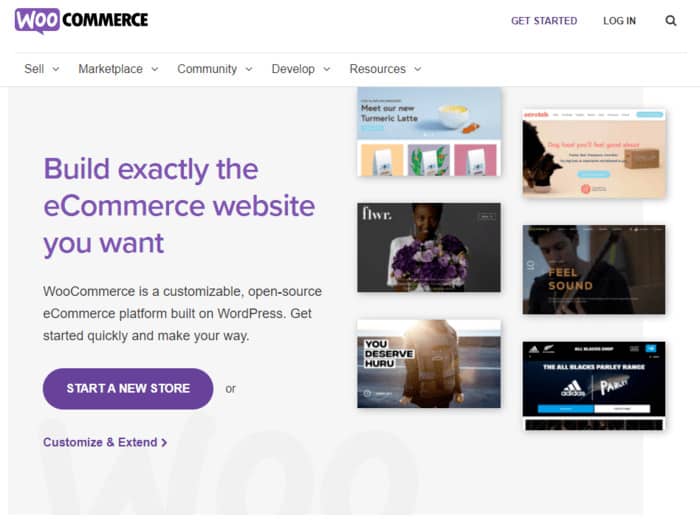
Task: Expand the chevron next to Sell
Action: pos(56,69)
